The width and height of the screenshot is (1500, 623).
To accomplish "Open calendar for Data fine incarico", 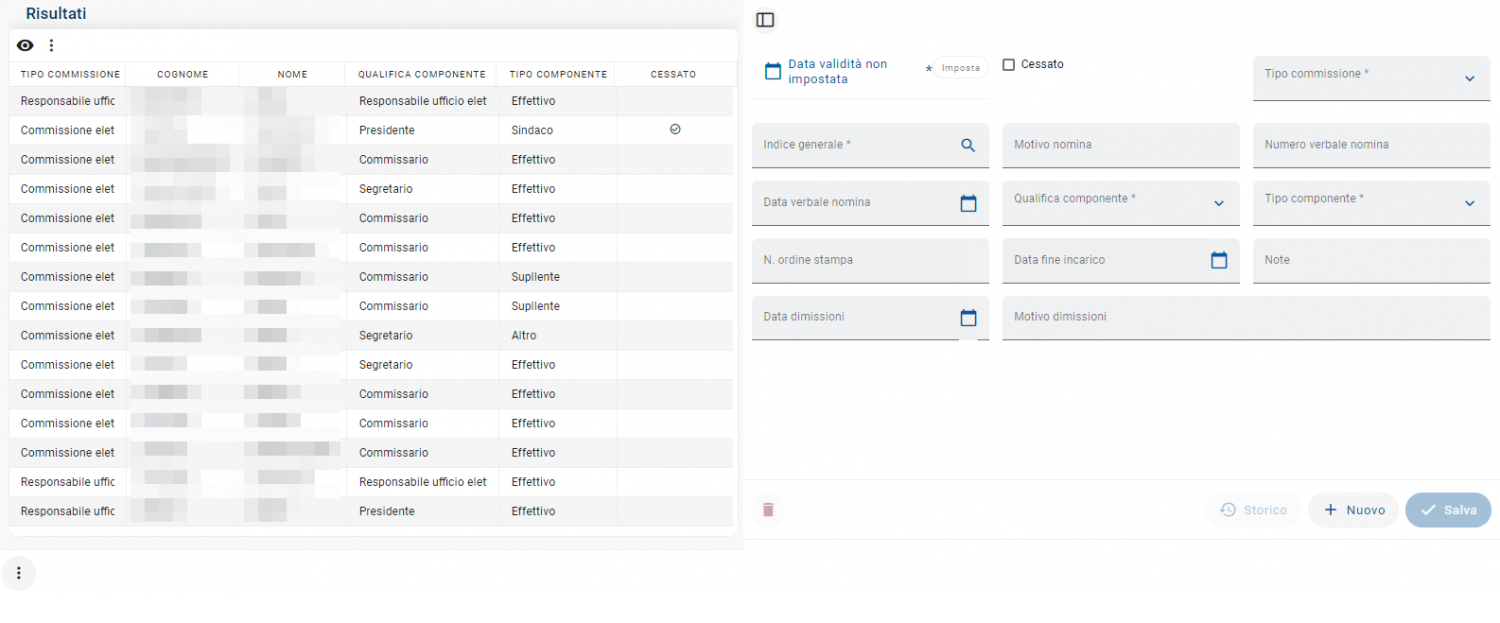I will pyautogui.click(x=1218, y=260).
